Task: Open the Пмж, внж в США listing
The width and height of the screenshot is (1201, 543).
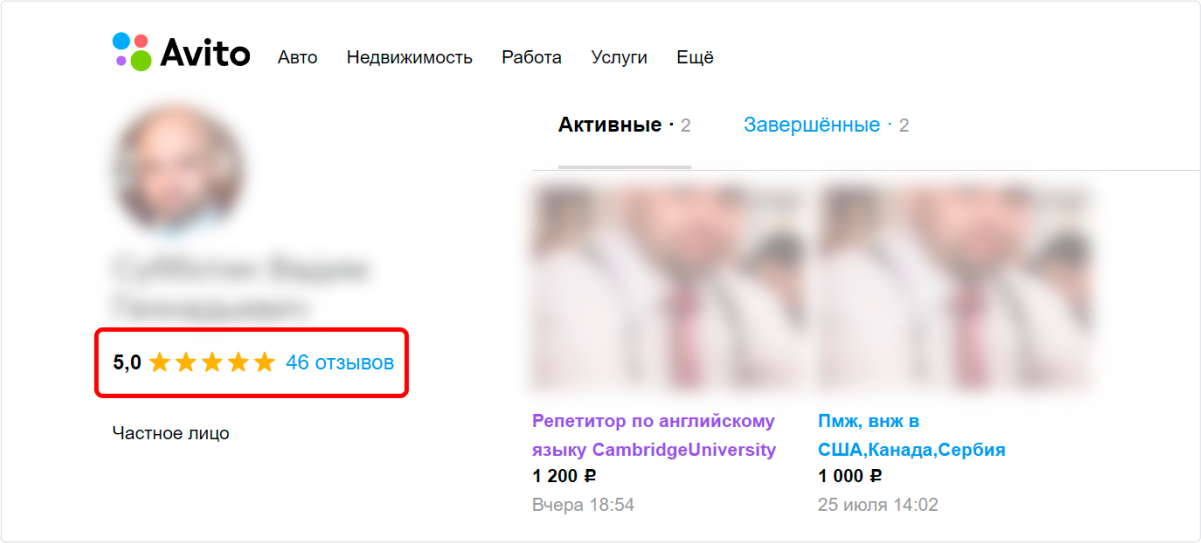Action: pyautogui.click(x=912, y=435)
